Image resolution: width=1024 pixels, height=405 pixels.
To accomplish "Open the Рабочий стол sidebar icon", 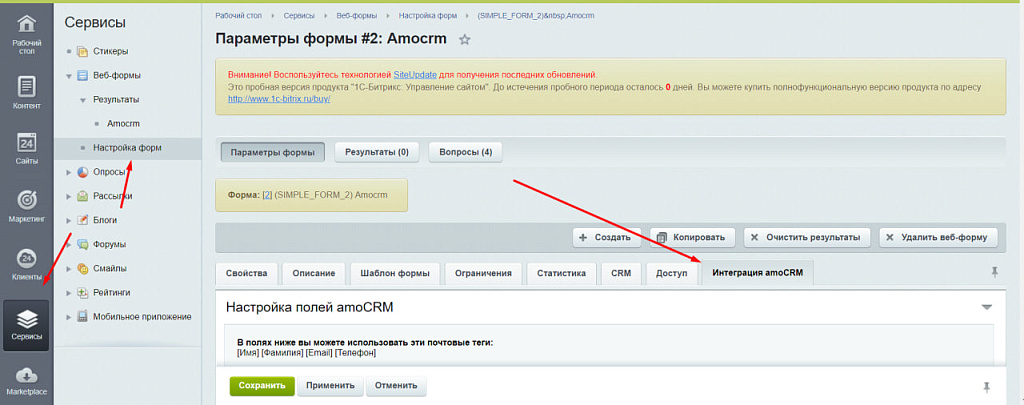I will (27, 31).
